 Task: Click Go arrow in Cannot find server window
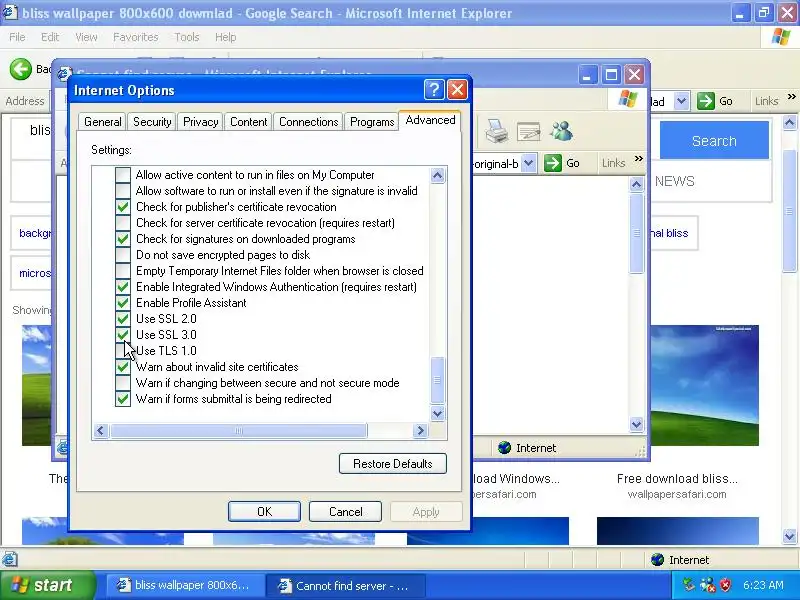pyautogui.click(x=553, y=163)
